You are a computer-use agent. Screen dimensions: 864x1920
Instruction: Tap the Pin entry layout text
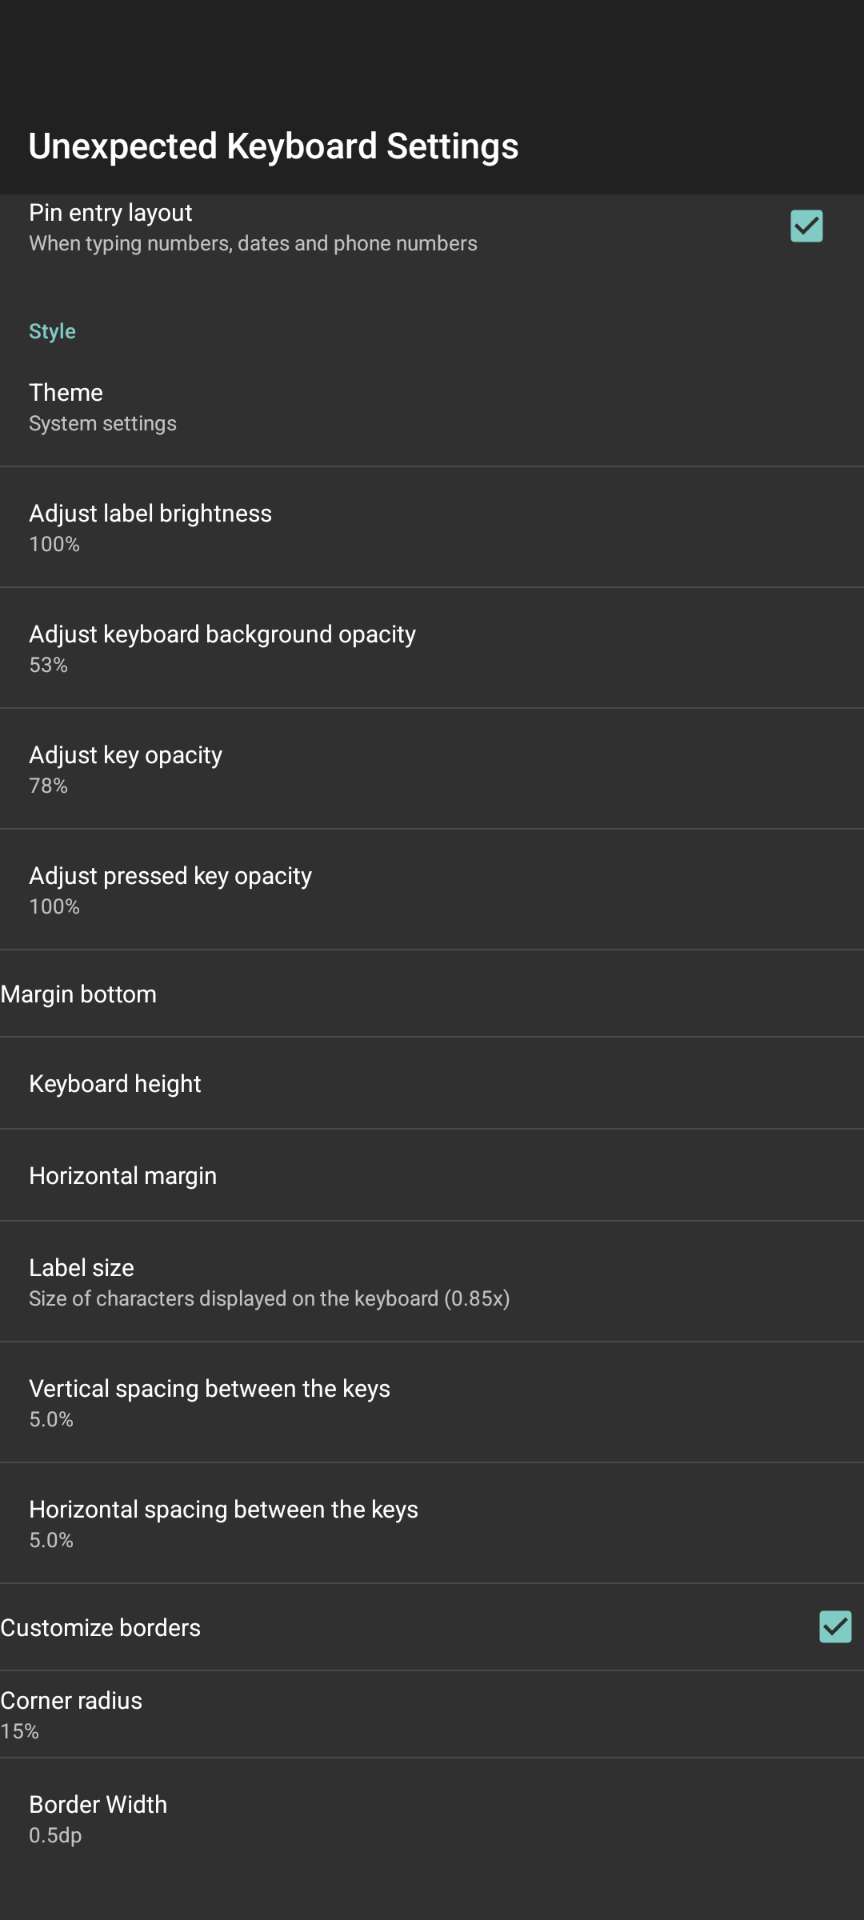111,213
